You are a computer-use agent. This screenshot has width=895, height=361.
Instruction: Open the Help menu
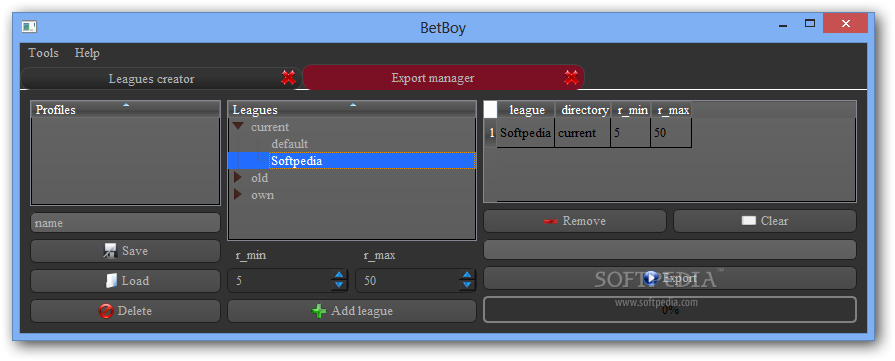[87, 53]
